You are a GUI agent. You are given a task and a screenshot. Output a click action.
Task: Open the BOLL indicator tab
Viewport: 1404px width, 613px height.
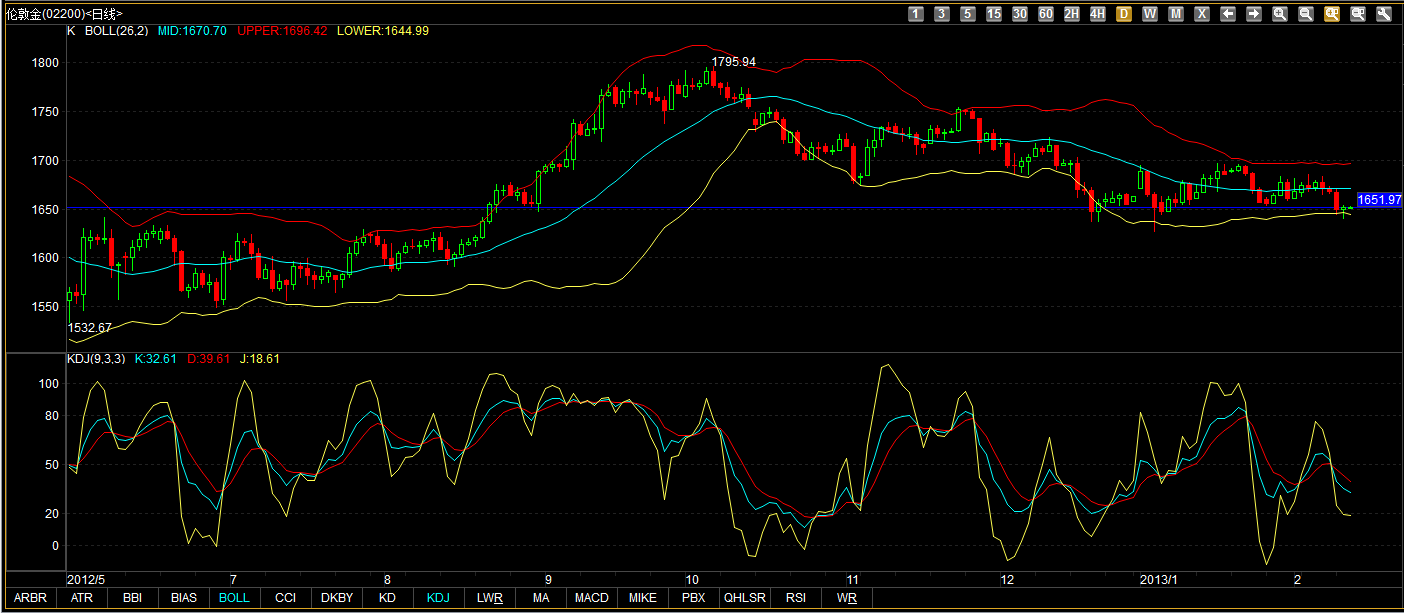click(234, 598)
